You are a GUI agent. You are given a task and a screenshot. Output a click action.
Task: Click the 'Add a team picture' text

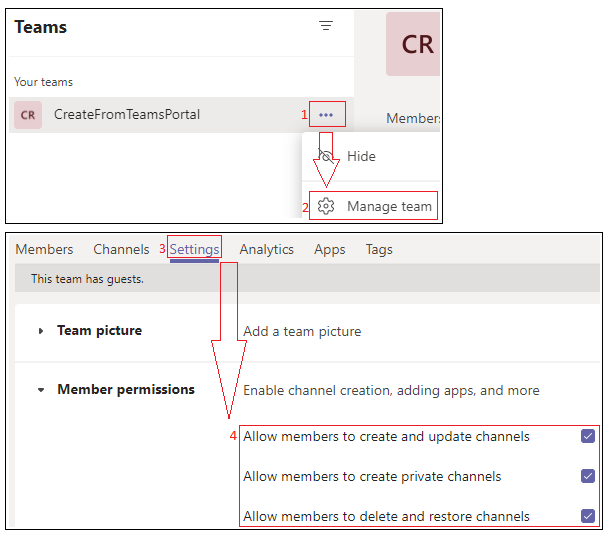tap(302, 332)
